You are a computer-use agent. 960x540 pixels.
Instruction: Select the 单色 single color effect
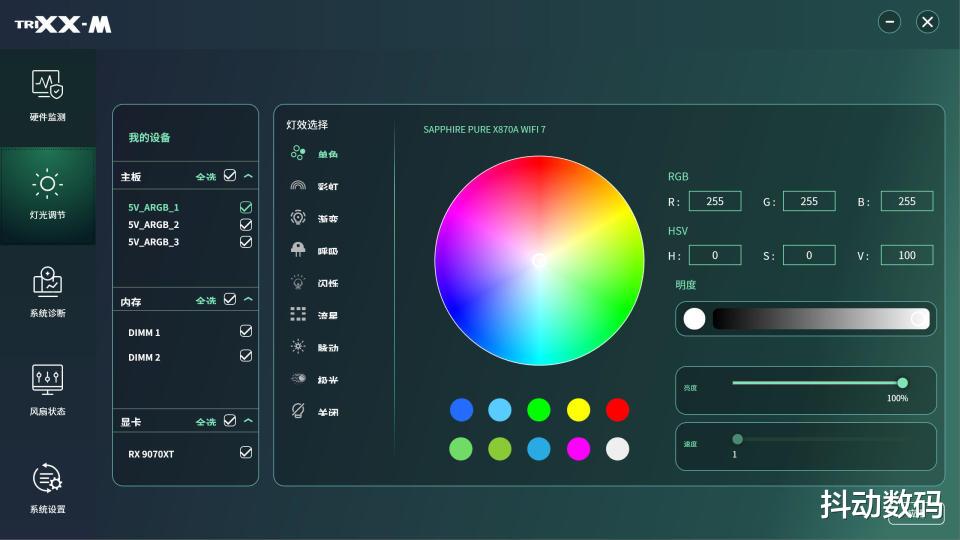[x=314, y=153]
